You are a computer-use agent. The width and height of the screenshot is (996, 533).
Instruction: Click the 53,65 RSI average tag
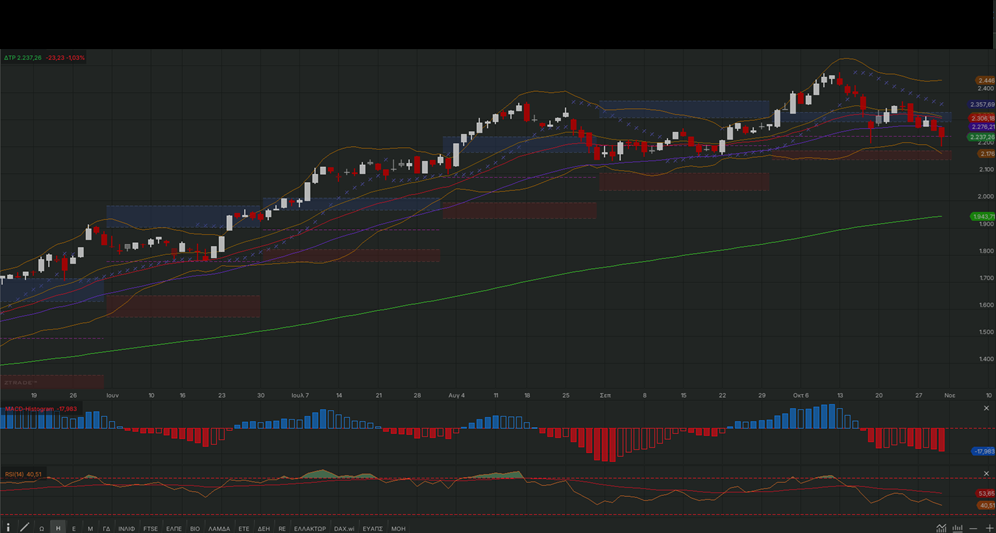click(986, 493)
